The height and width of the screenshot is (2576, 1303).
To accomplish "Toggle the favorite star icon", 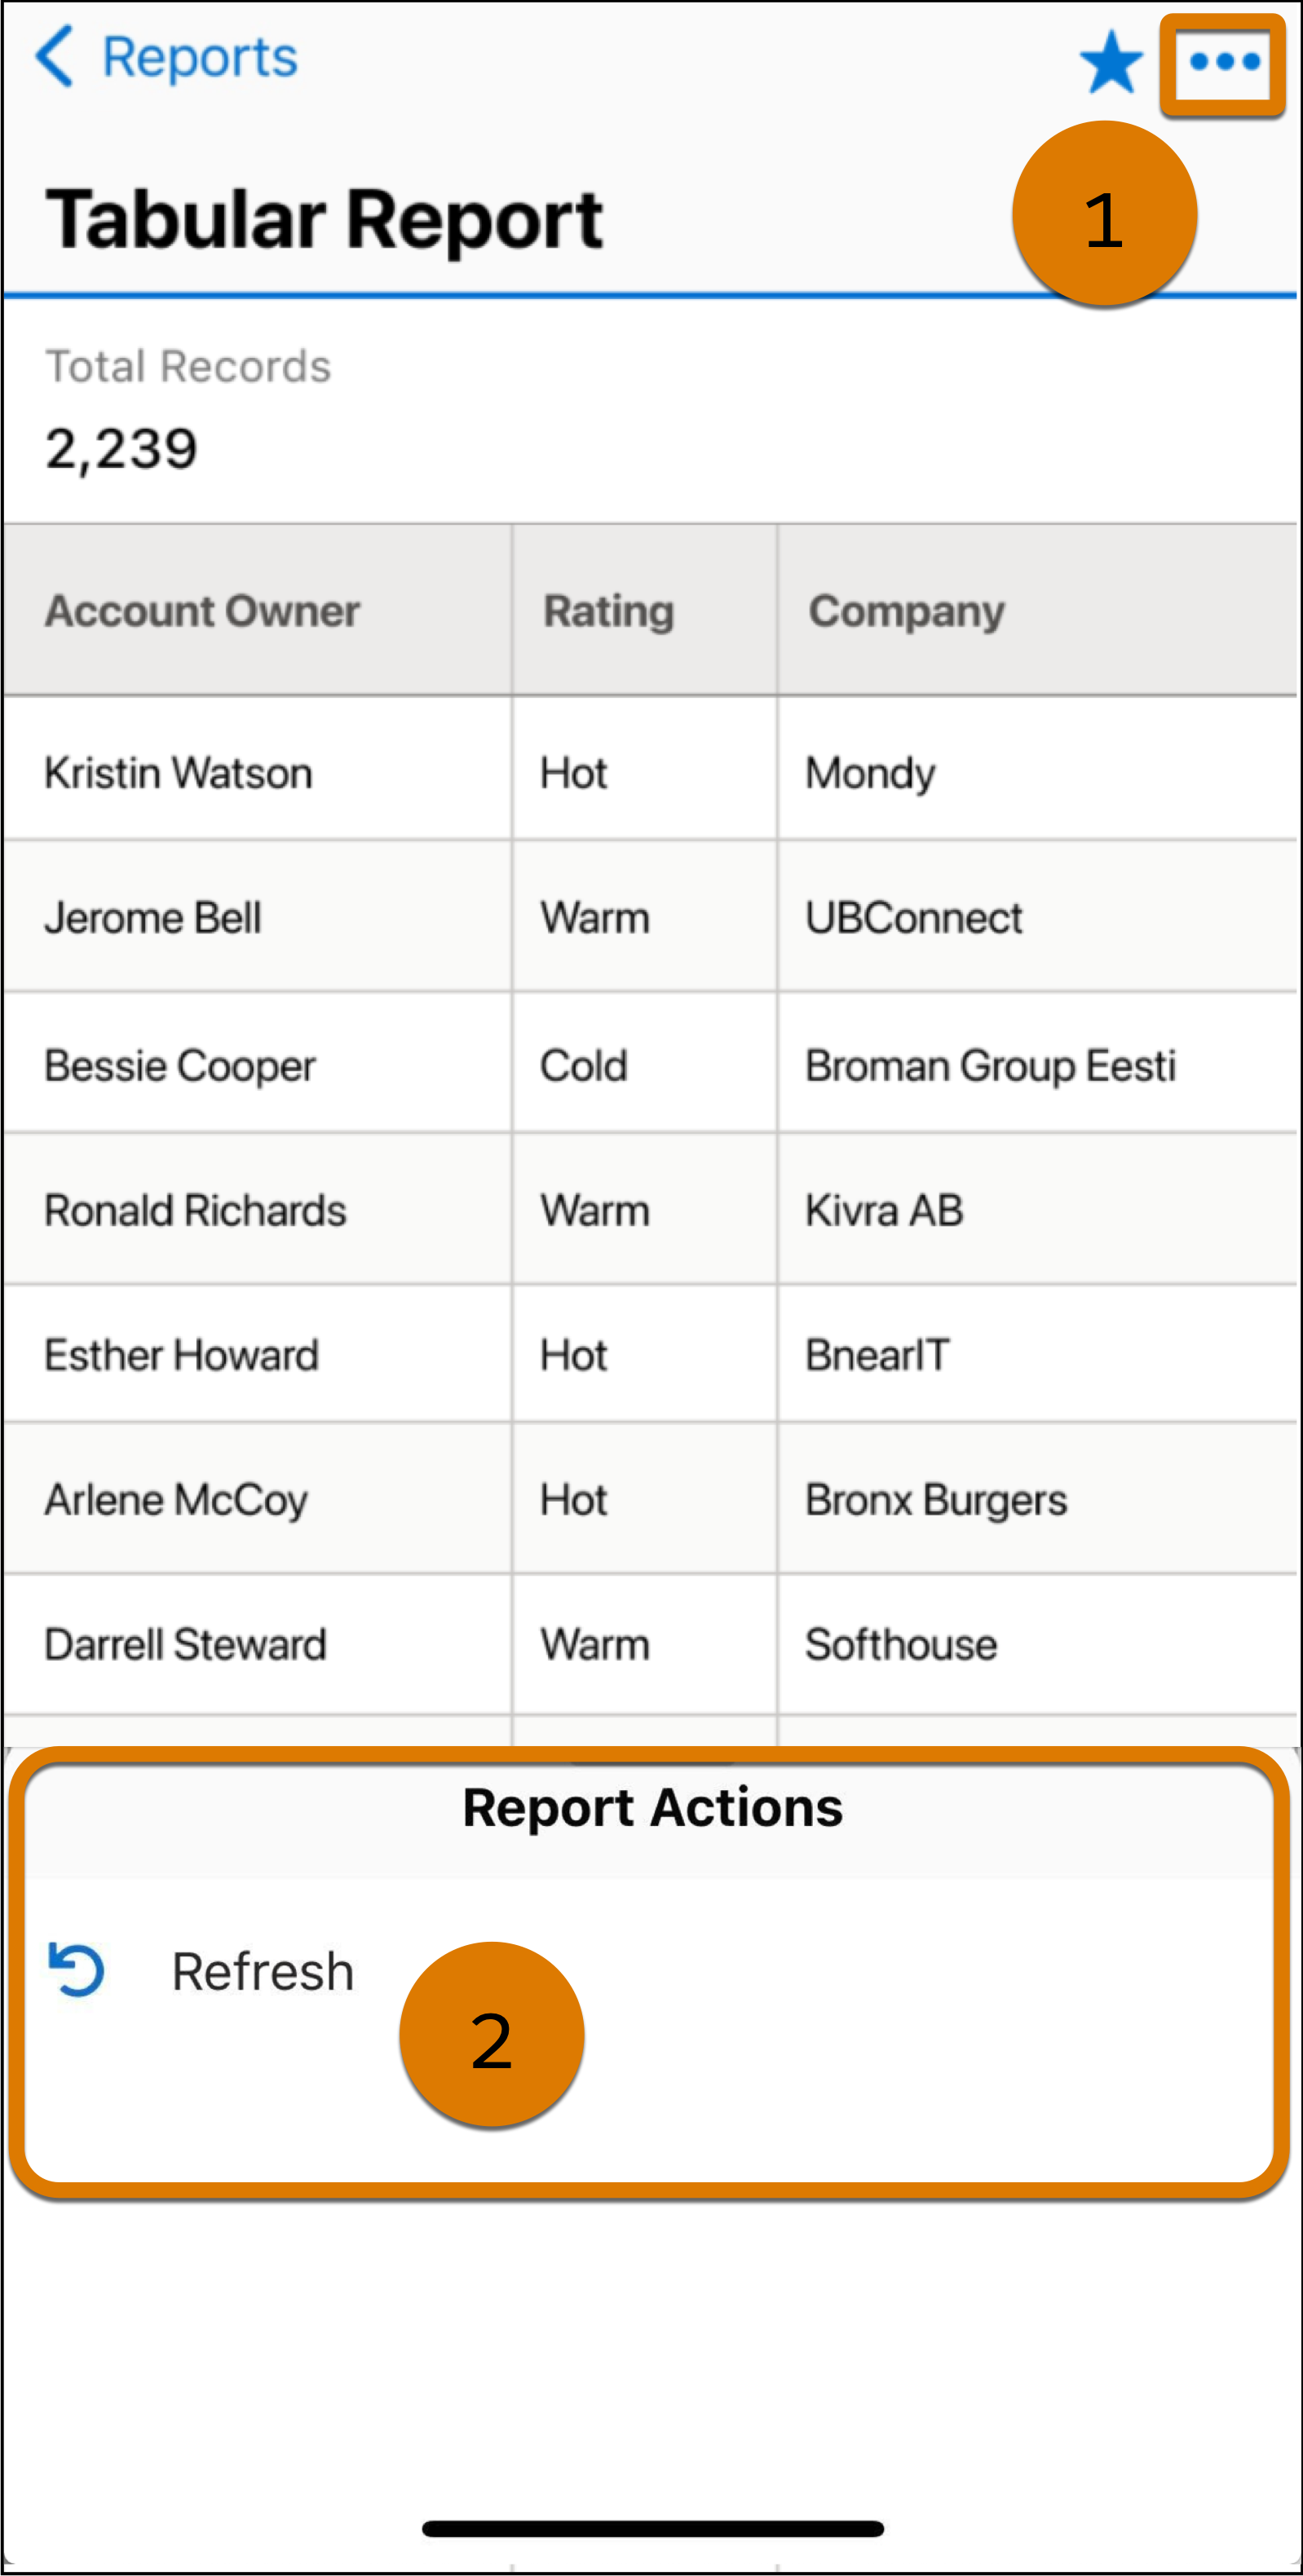I will (x=1111, y=62).
